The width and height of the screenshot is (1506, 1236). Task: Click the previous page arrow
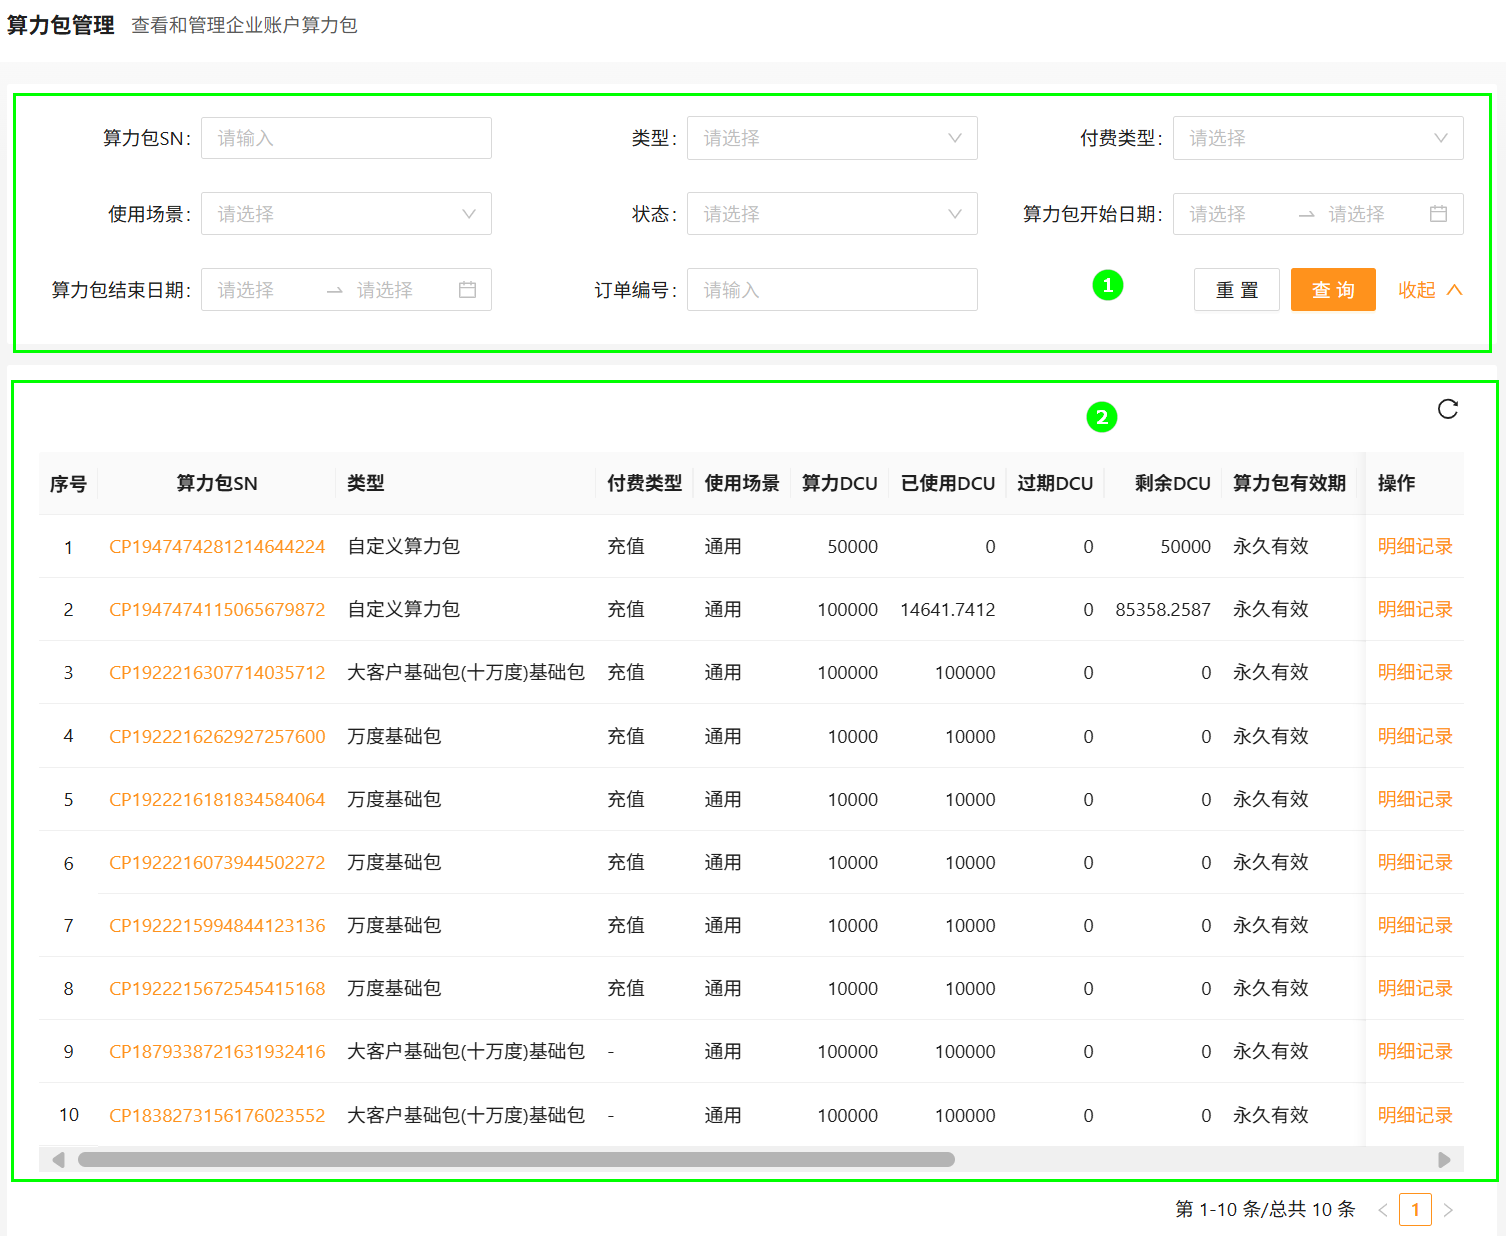point(1382,1210)
